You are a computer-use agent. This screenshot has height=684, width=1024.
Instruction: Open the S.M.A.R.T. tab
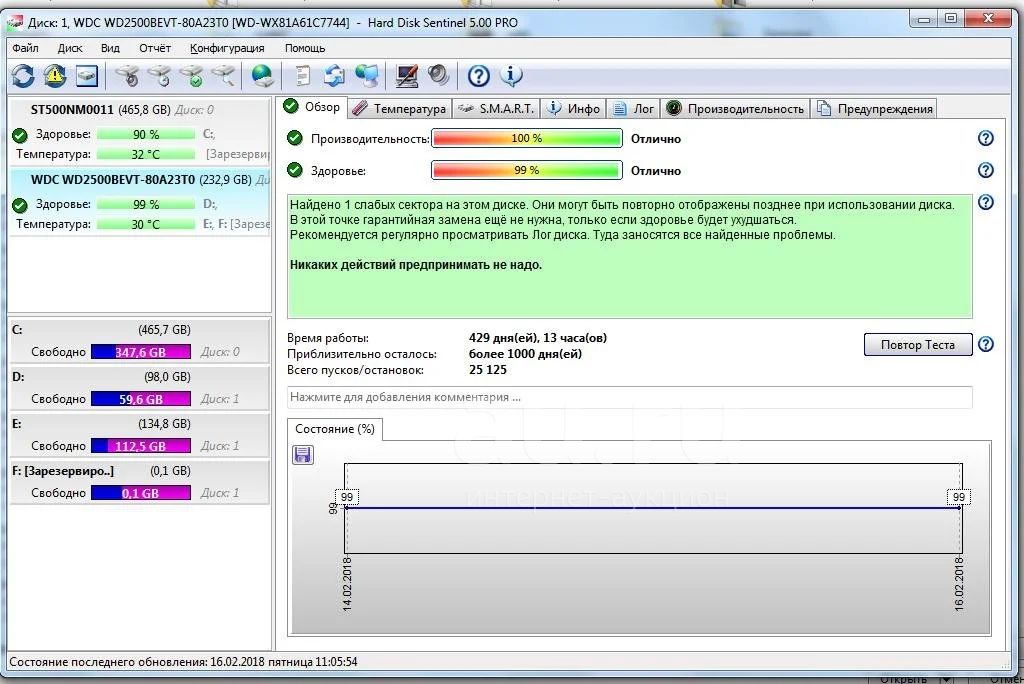pos(496,108)
